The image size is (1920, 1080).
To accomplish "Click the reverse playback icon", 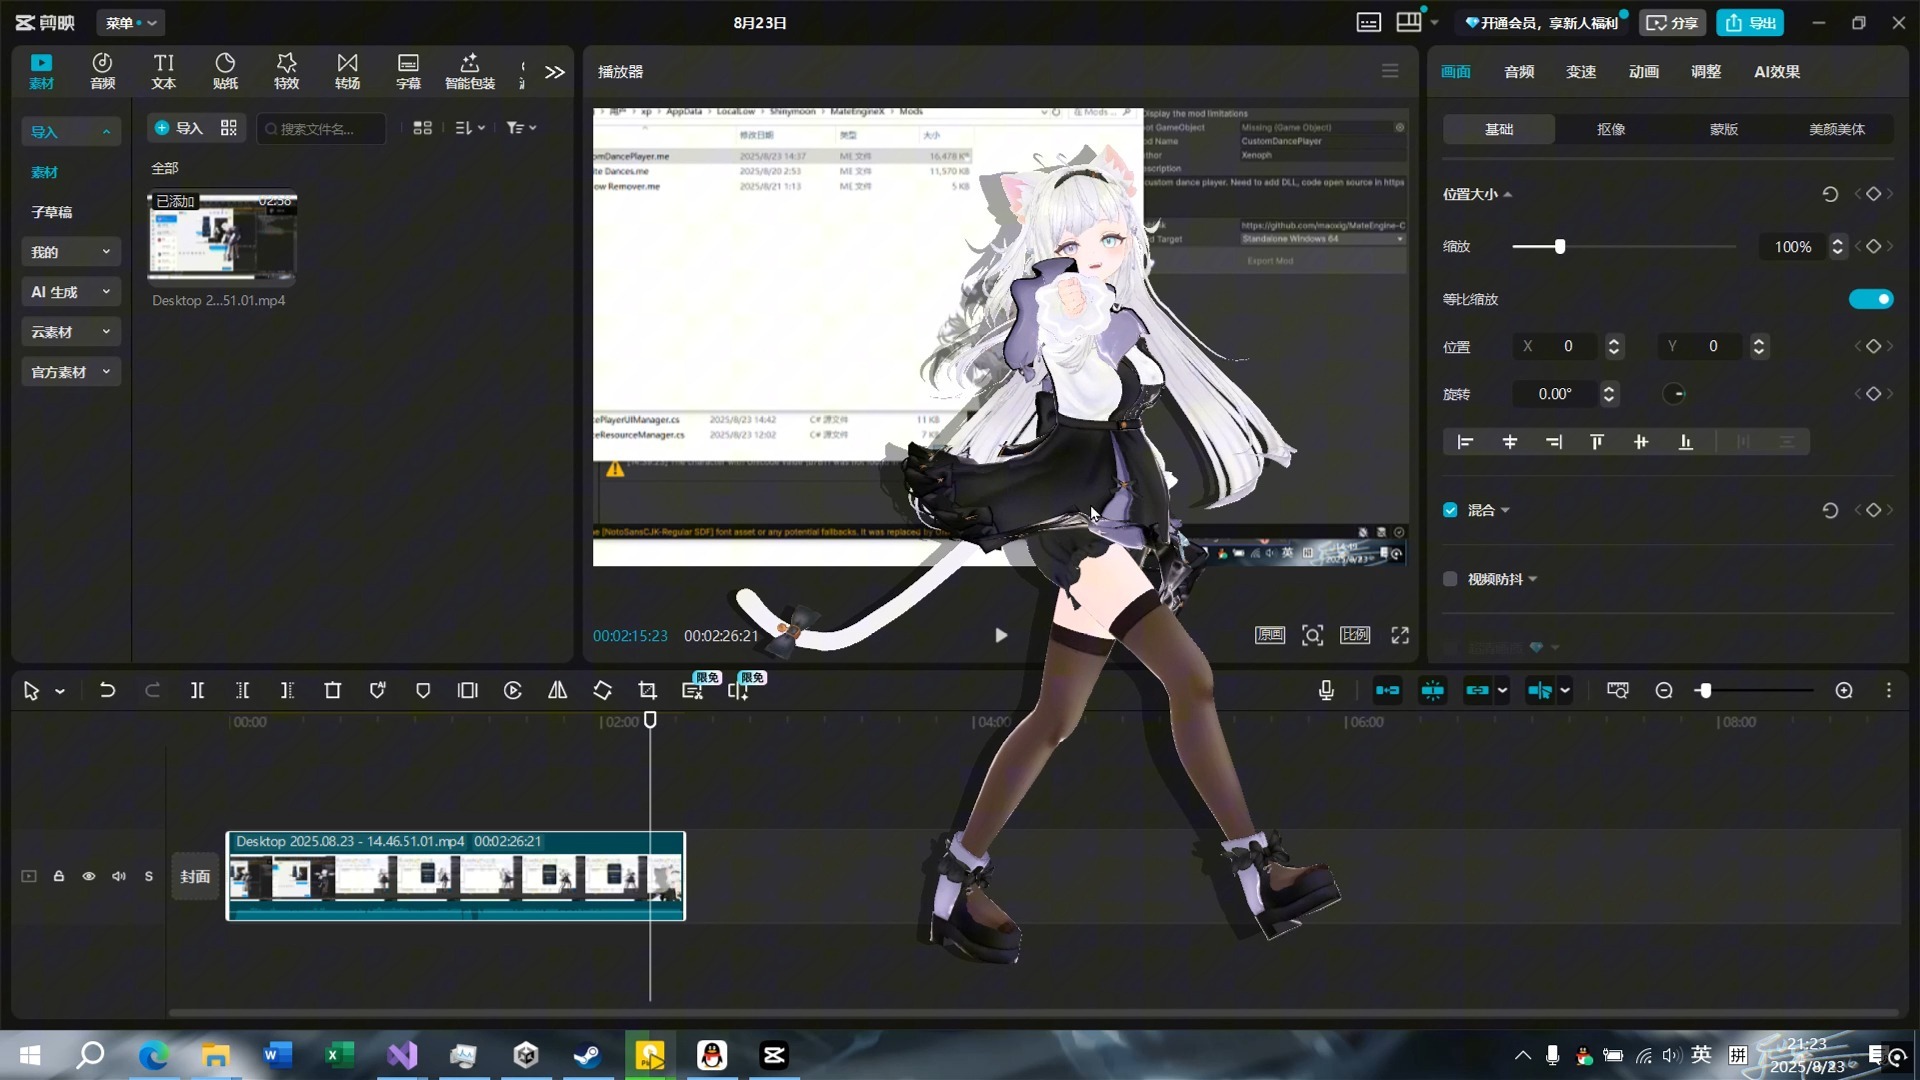I will [x=513, y=690].
